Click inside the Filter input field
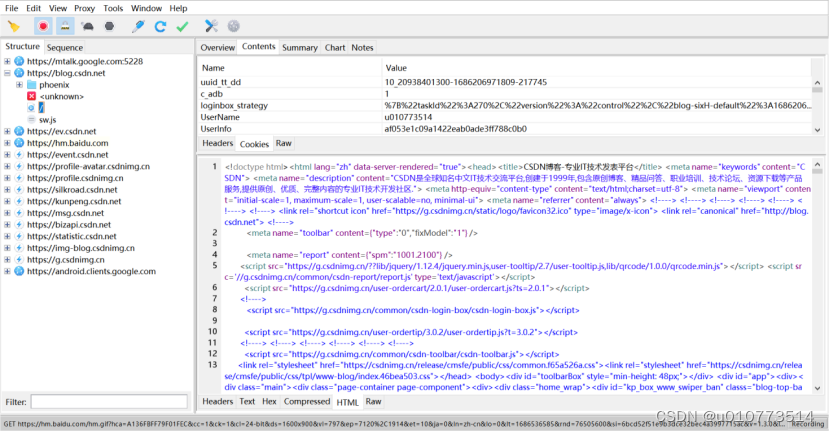This screenshot has width=830, height=432. point(109,402)
